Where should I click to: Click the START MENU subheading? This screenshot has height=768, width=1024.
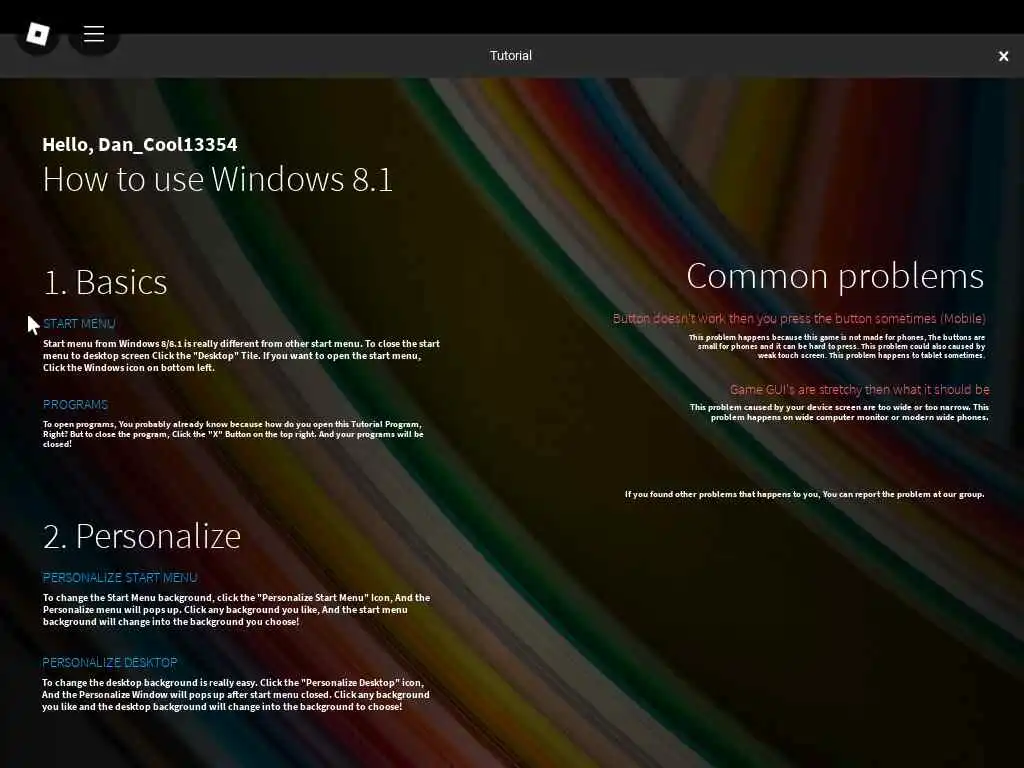[79, 323]
